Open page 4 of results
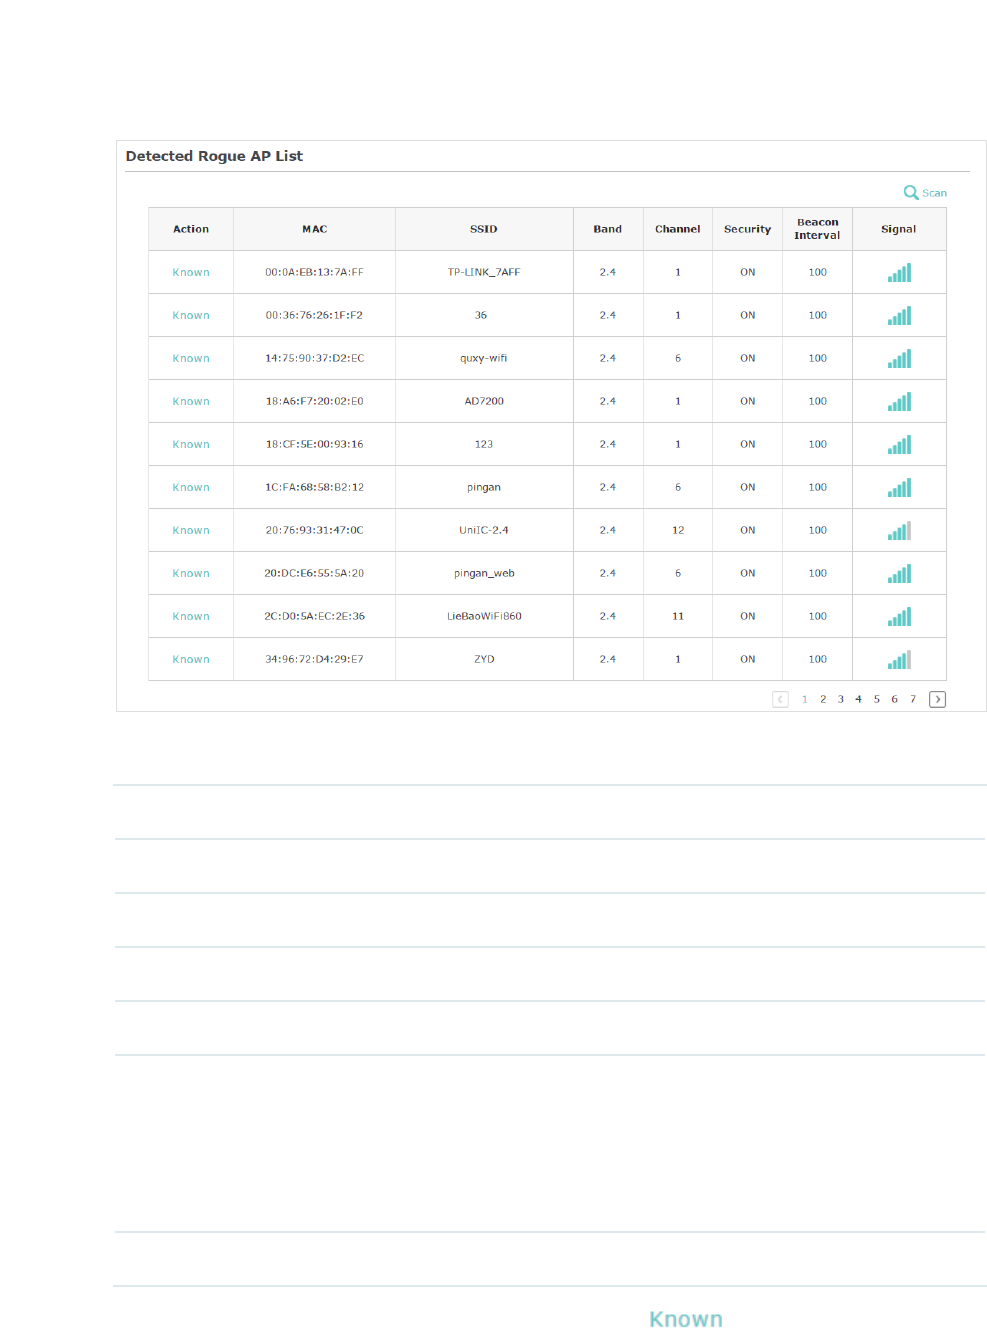The image size is (987, 1338). point(858,699)
